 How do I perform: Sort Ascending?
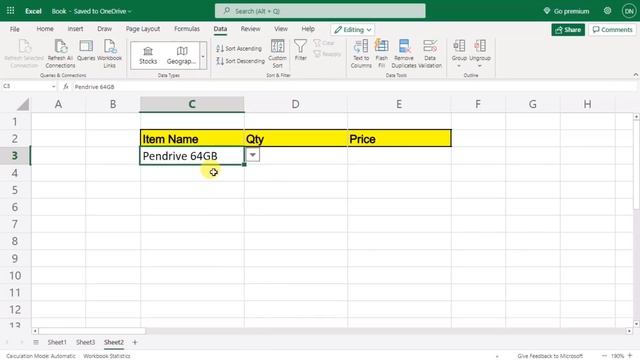pyautogui.click(x=239, y=49)
